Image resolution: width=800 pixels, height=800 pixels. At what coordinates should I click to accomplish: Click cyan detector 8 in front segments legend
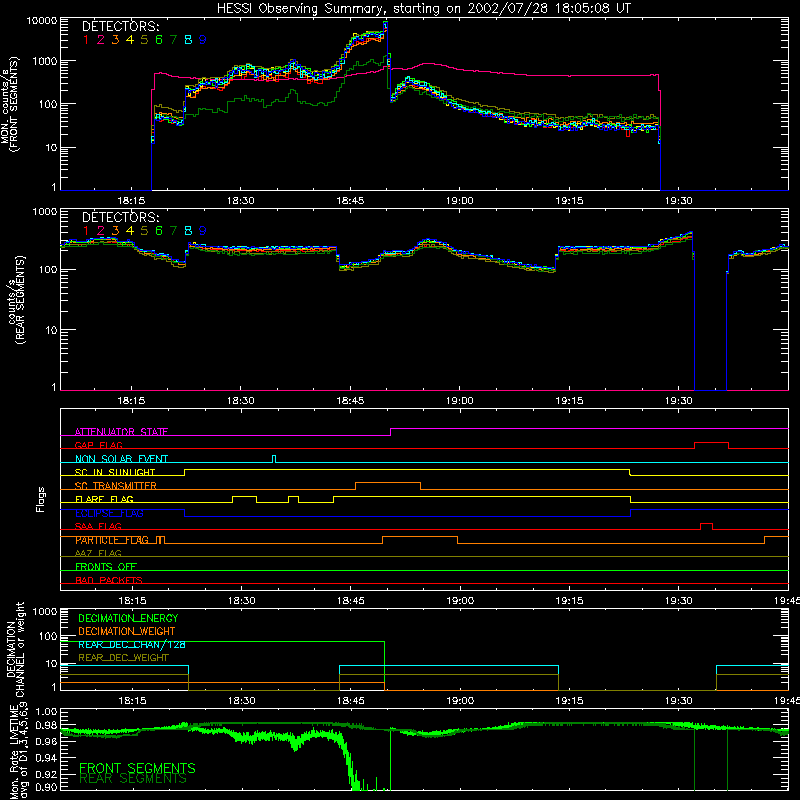click(x=188, y=40)
